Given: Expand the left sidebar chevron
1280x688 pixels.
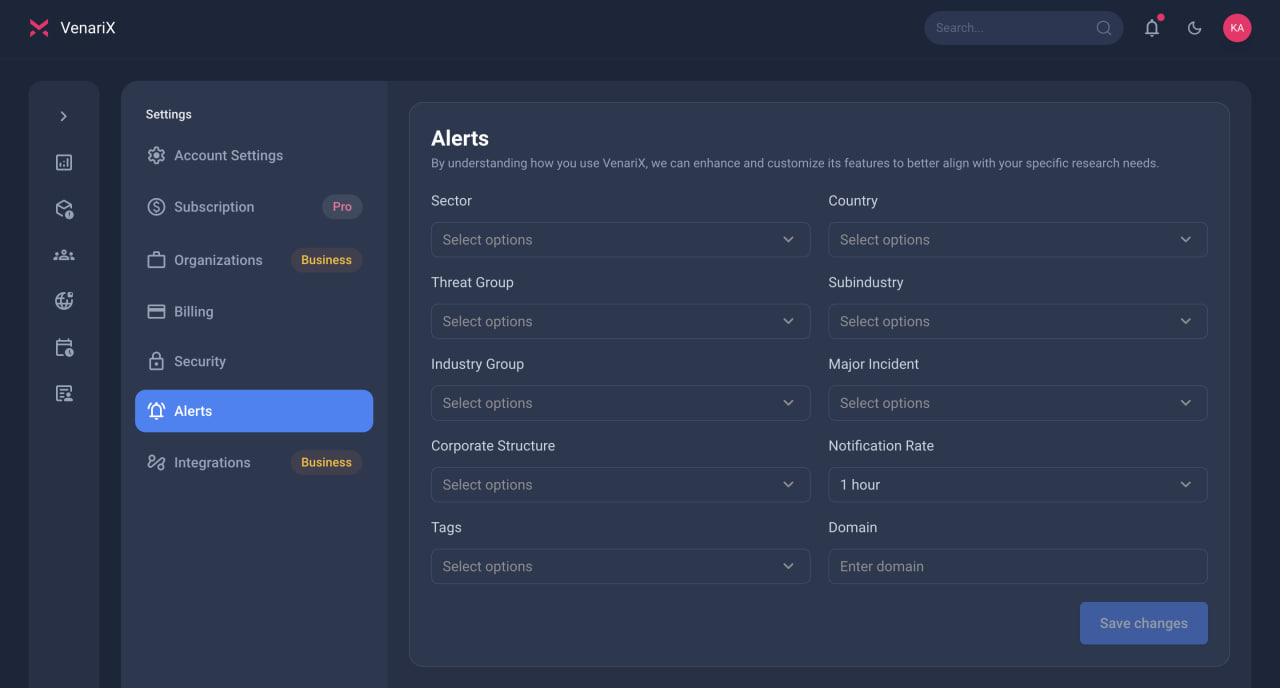Looking at the screenshot, I should click(64, 116).
